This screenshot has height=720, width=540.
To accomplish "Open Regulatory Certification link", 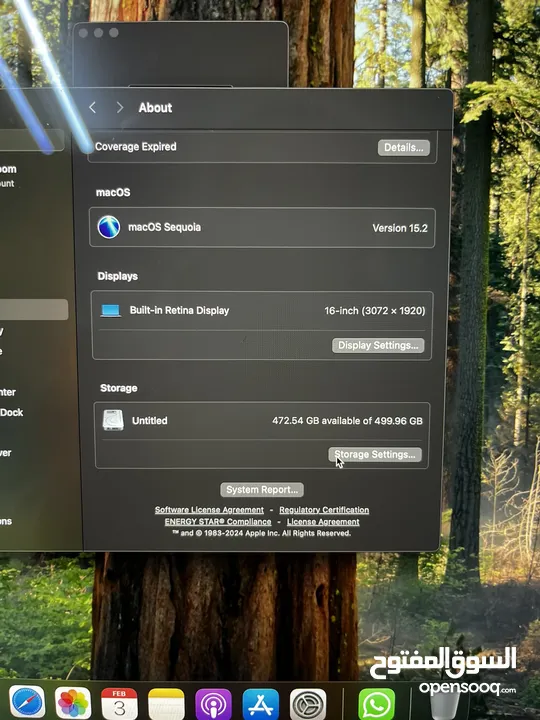I will click(324, 510).
